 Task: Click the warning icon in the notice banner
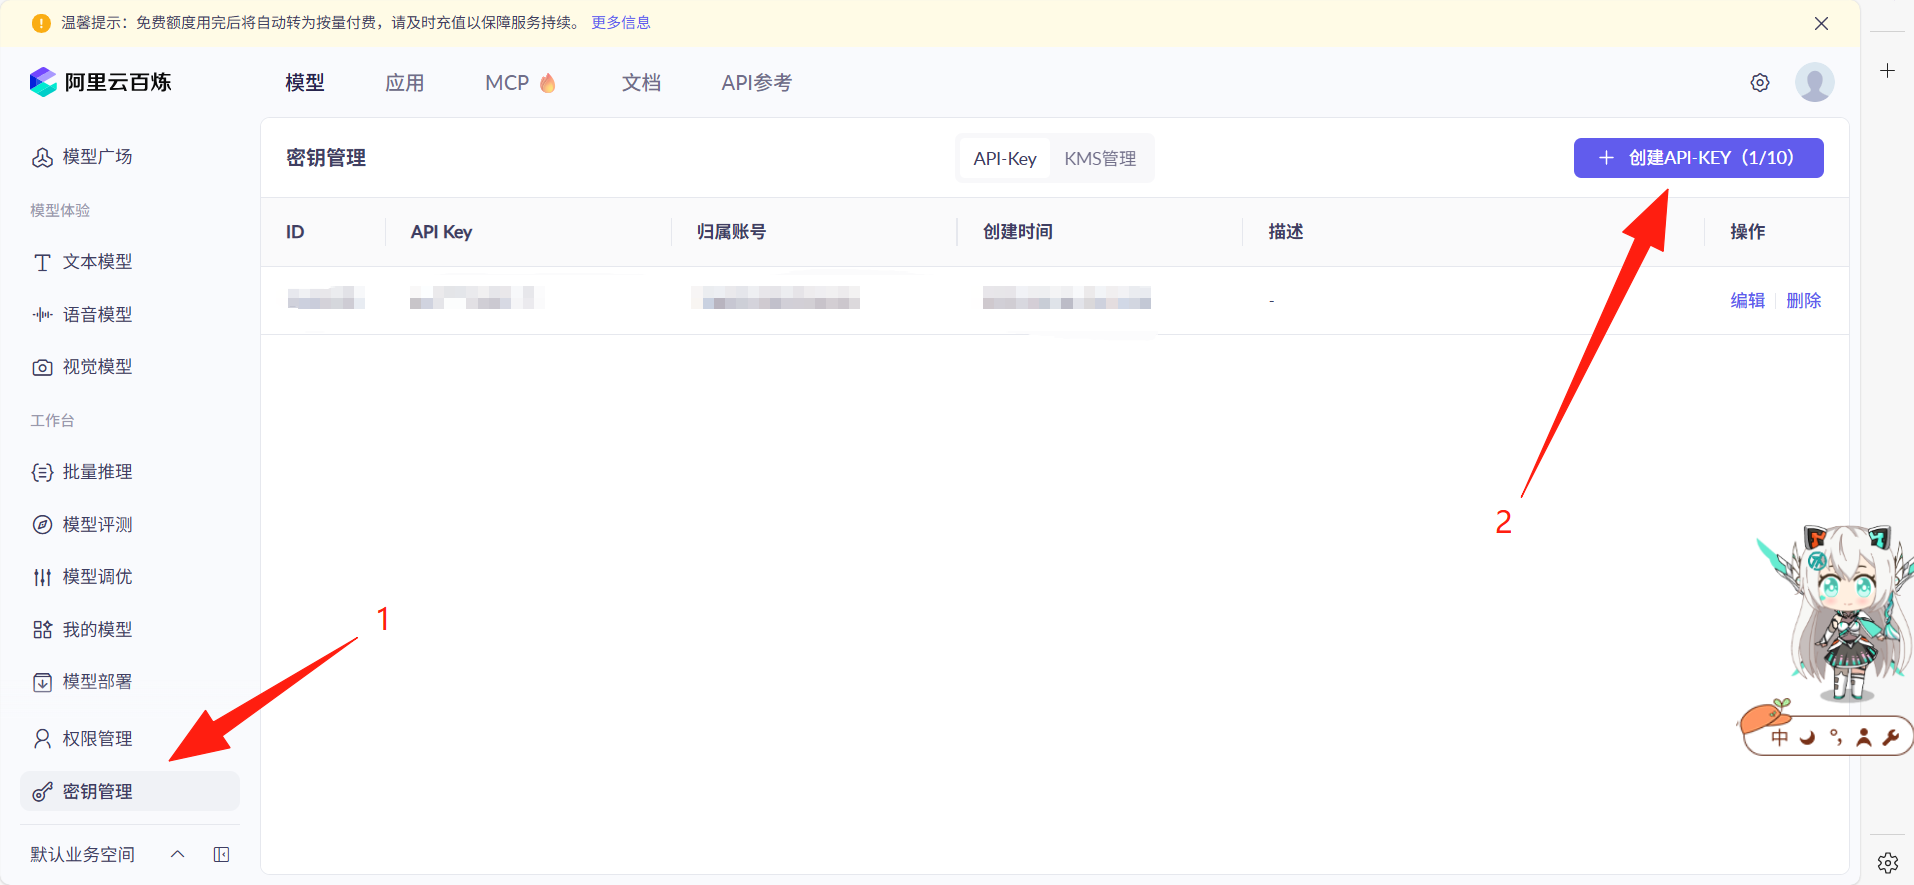point(41,23)
